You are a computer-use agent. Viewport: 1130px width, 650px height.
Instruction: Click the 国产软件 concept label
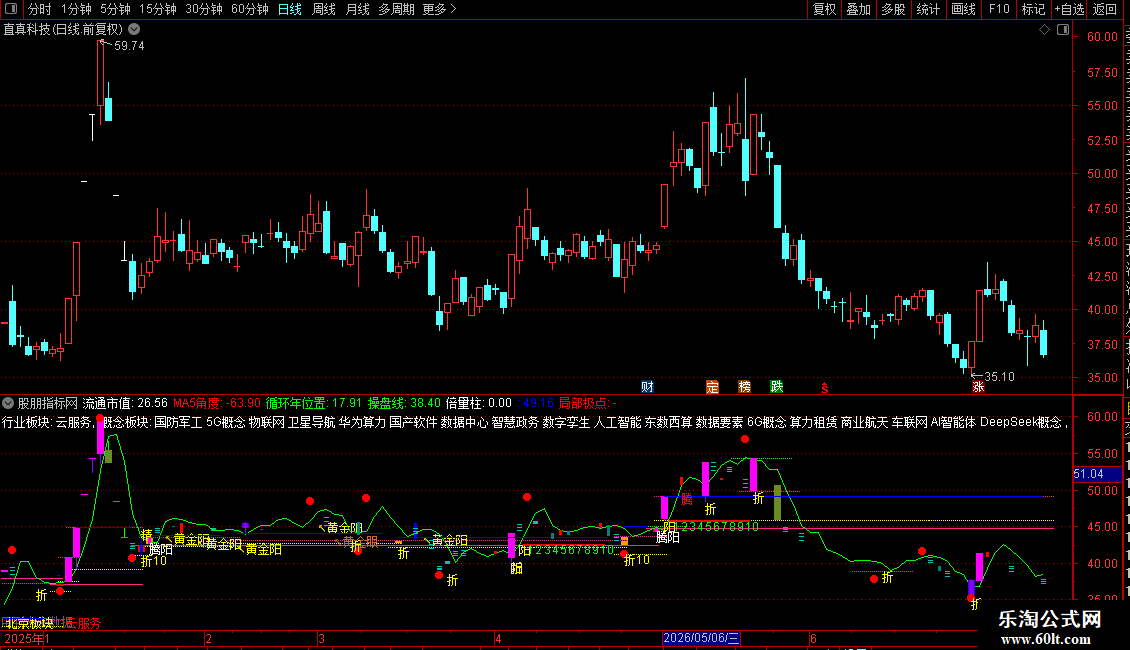tap(413, 422)
